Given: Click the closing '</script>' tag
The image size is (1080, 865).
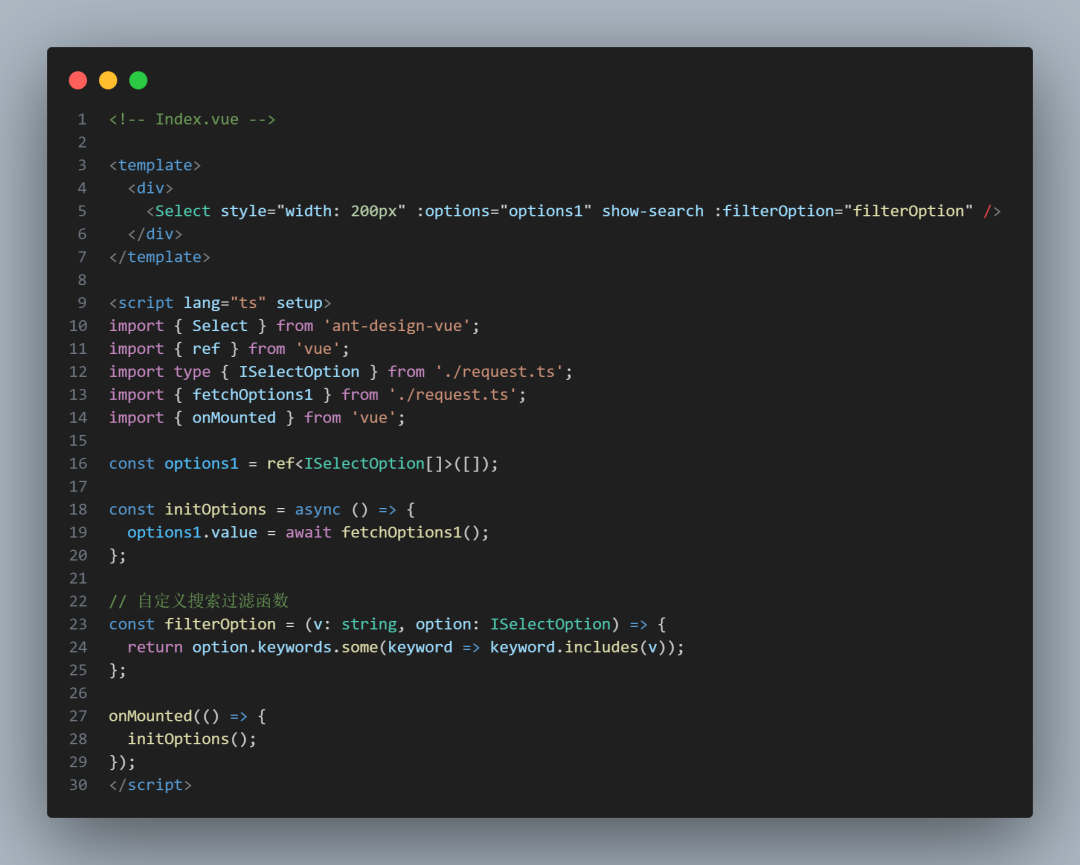Looking at the screenshot, I should (x=150, y=785).
